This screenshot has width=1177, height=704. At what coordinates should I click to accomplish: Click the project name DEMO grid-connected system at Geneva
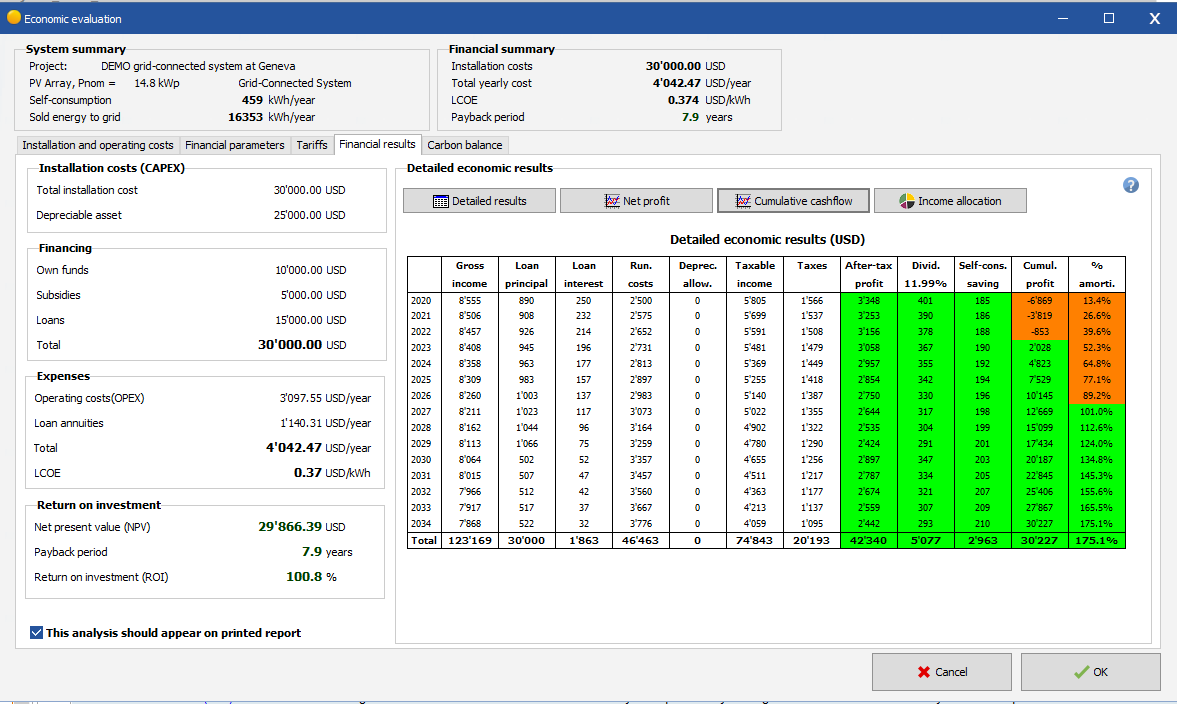[x=198, y=66]
